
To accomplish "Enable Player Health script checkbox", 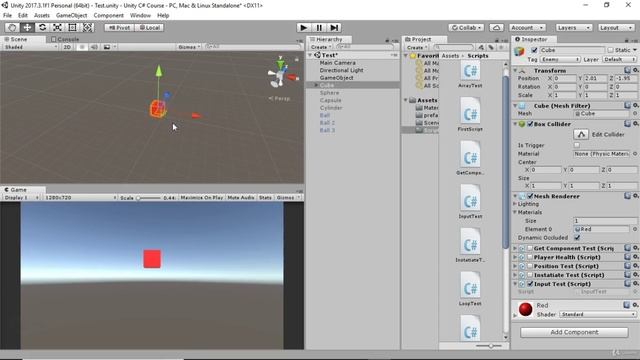I will [x=530, y=257].
